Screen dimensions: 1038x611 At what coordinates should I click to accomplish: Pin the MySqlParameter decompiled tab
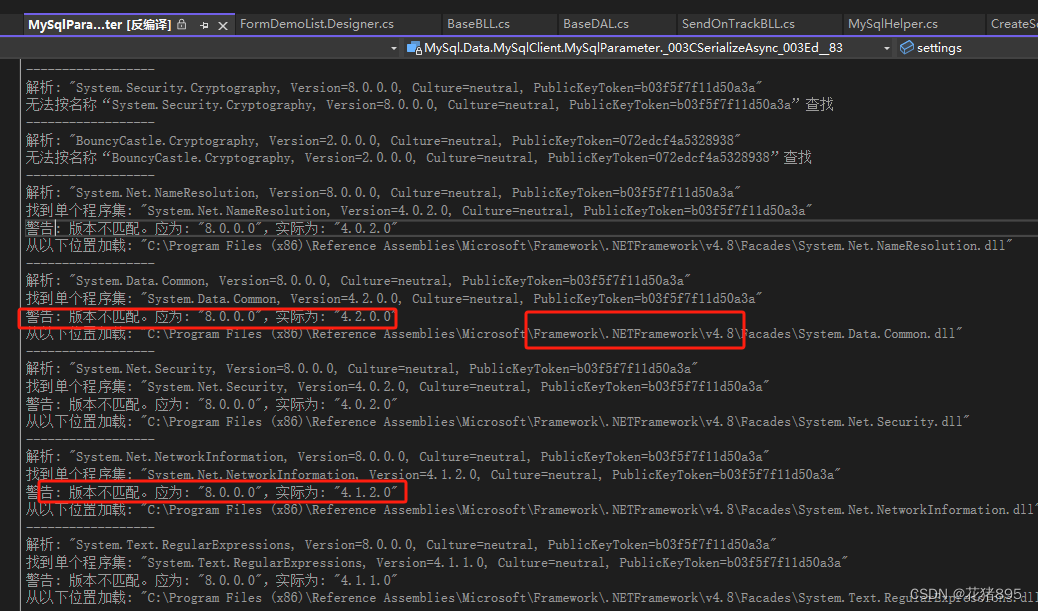204,24
